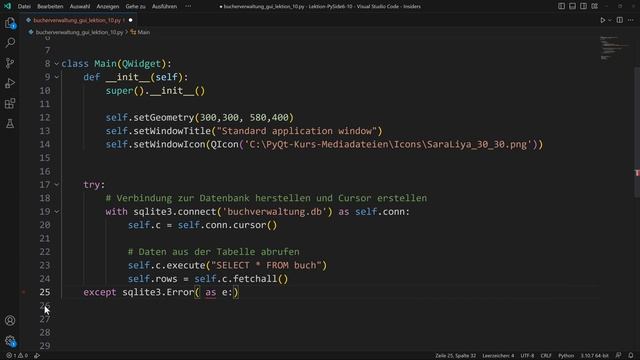Place cursor in 'except sqlite3.Error' line

click(x=161, y=292)
